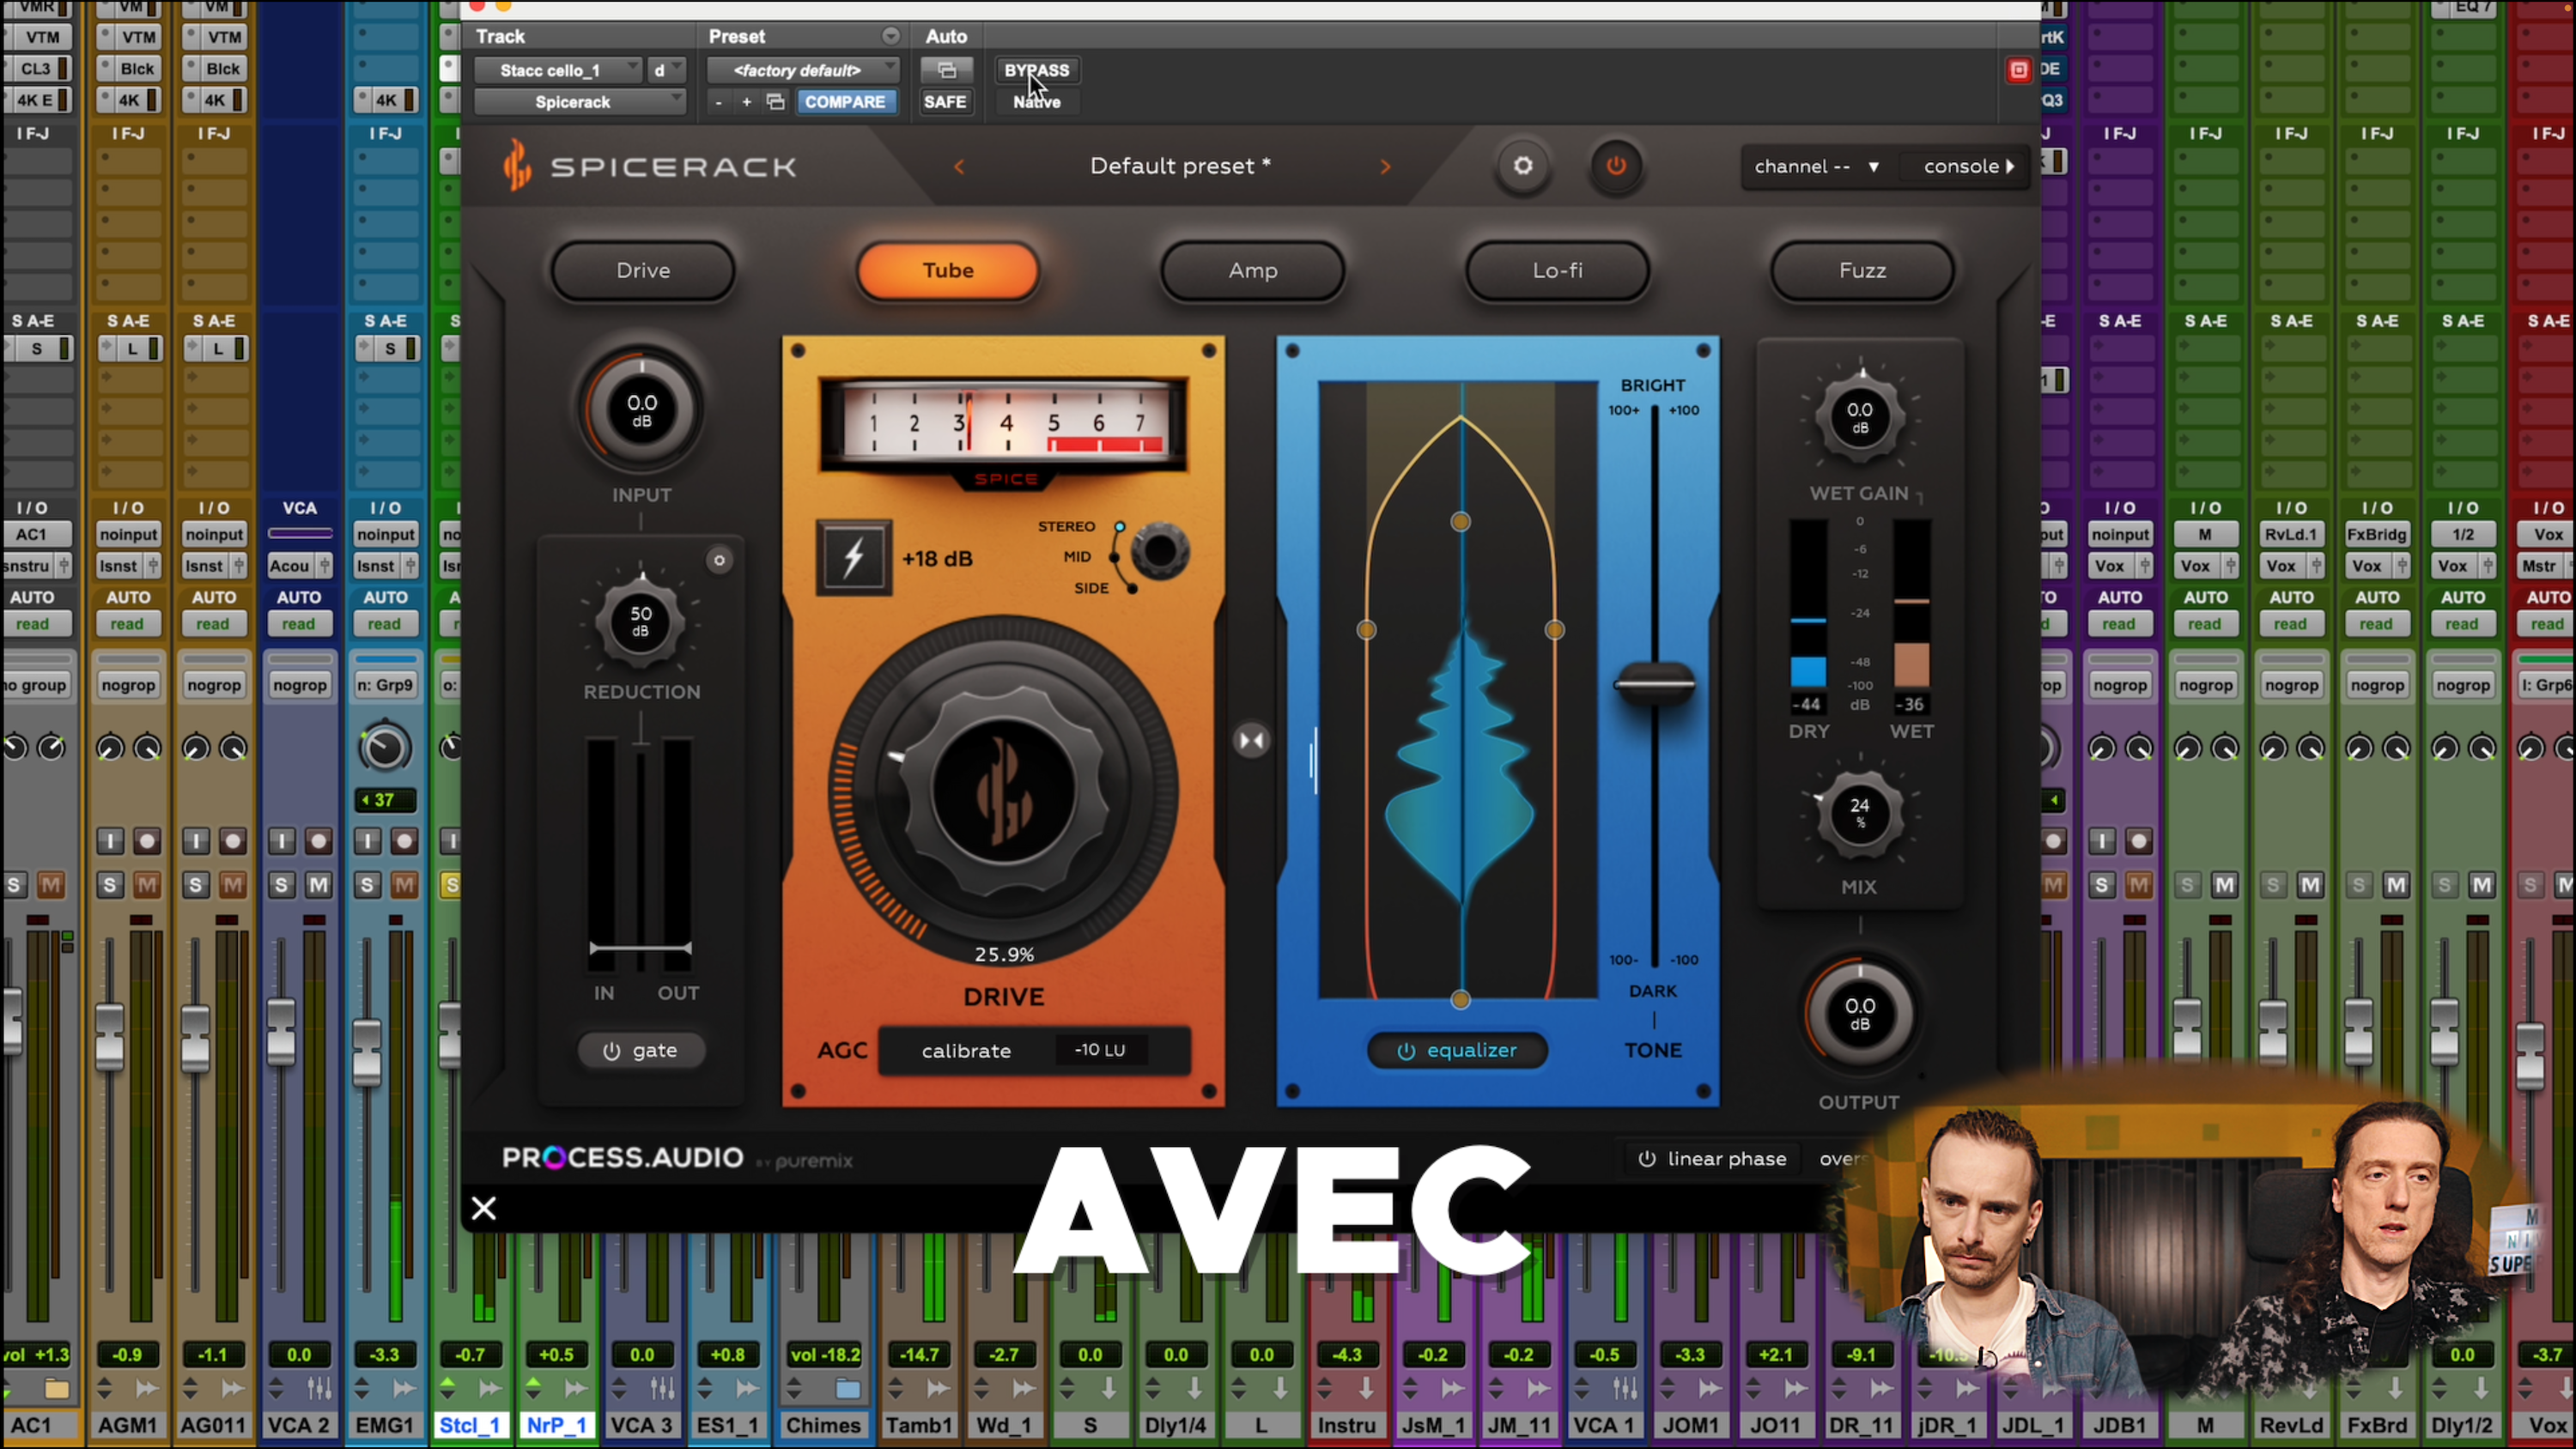Select the Lo-fi saturation mode
The height and width of the screenshot is (1449, 2576).
pos(1556,270)
